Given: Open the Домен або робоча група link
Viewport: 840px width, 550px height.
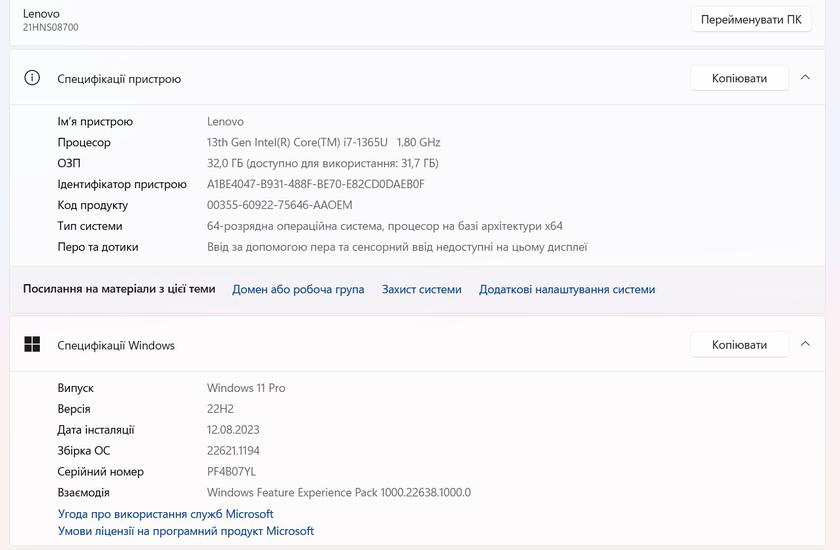Looking at the screenshot, I should [298, 289].
